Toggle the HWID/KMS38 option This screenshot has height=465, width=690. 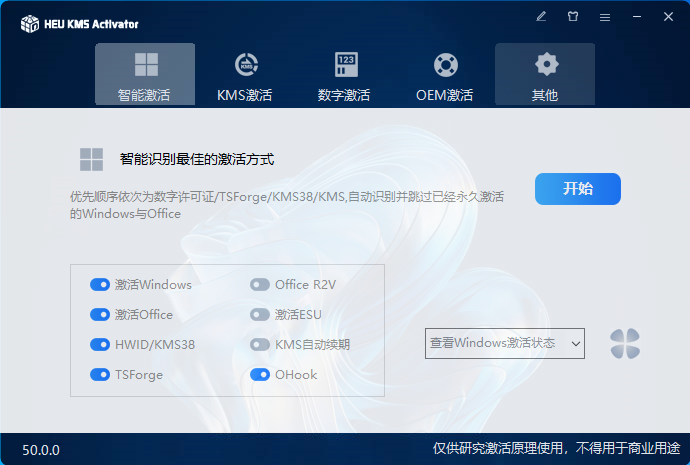100,344
